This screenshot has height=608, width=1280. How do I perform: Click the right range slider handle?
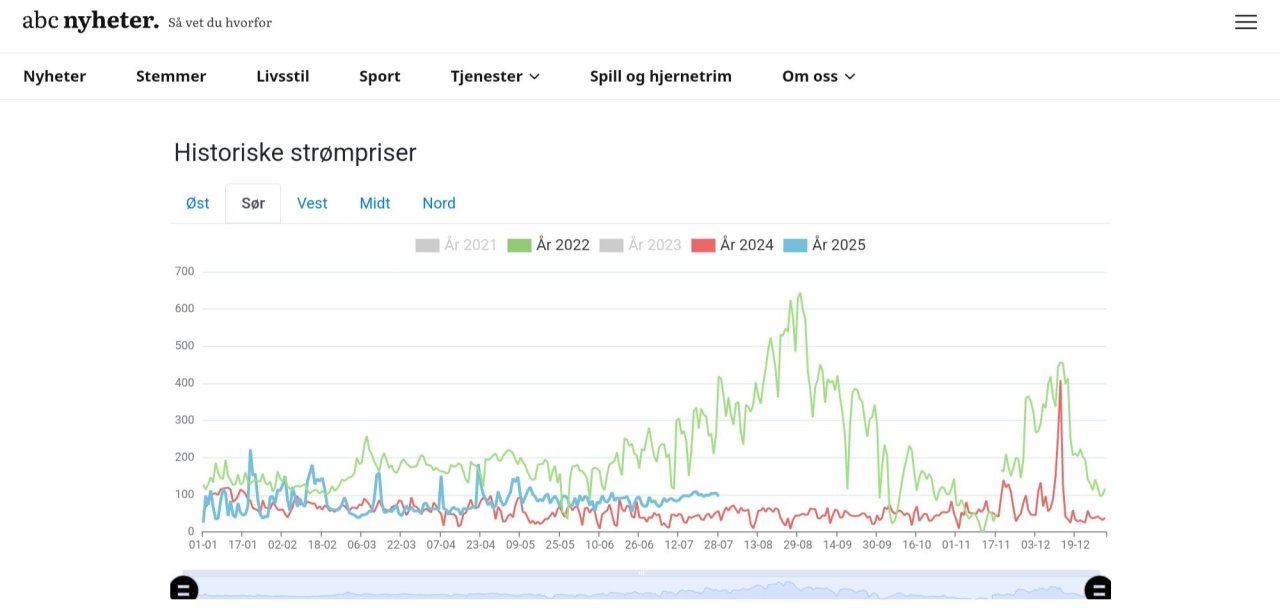click(x=1097, y=589)
